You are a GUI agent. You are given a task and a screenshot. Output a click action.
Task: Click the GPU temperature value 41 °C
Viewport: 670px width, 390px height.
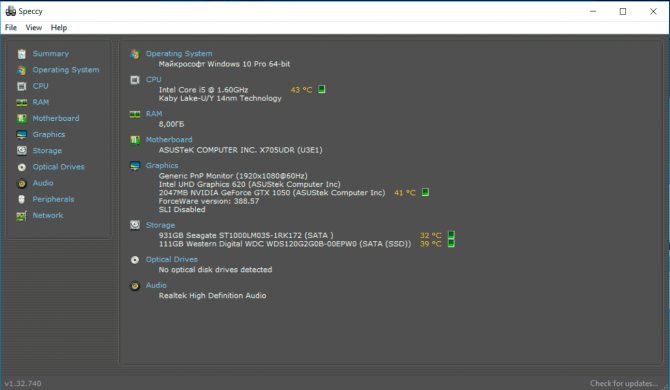point(405,193)
